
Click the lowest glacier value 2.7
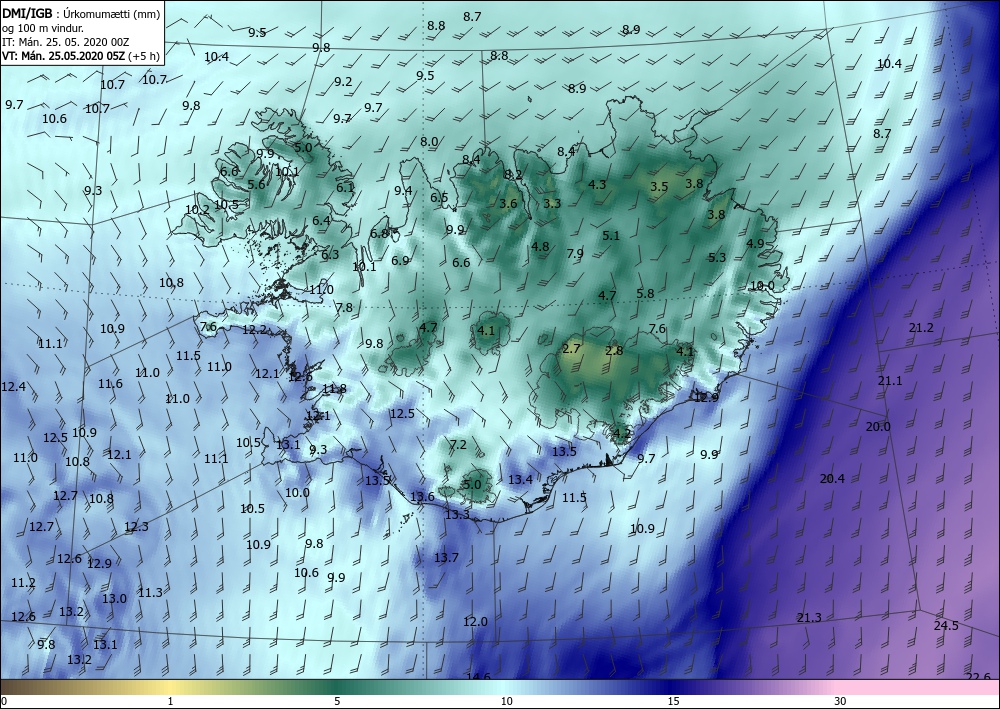(x=572, y=348)
